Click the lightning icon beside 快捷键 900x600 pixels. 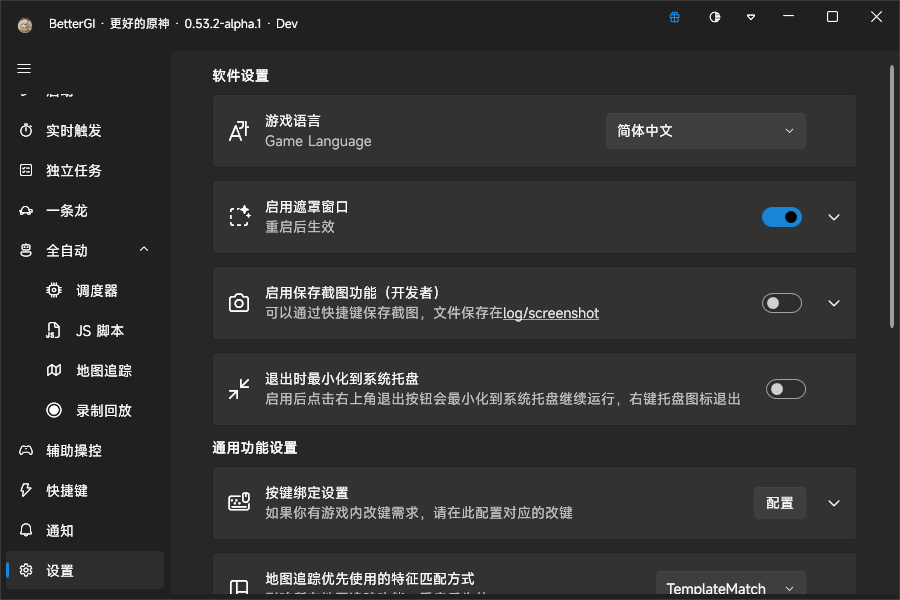coord(26,490)
